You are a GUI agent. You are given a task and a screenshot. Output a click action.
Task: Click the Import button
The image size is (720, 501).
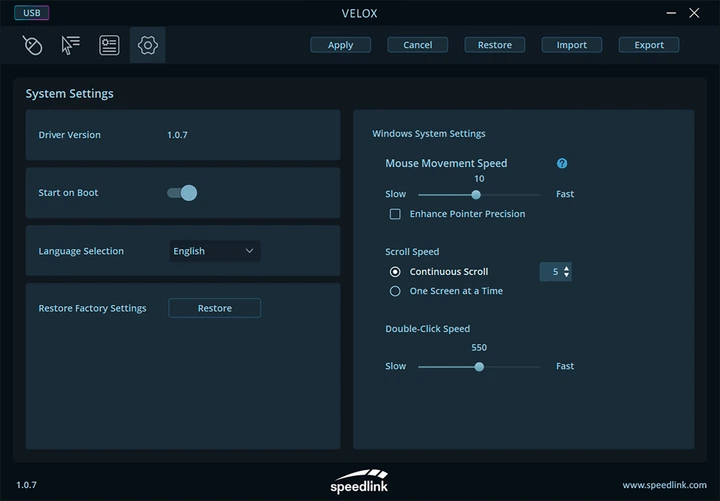point(572,45)
